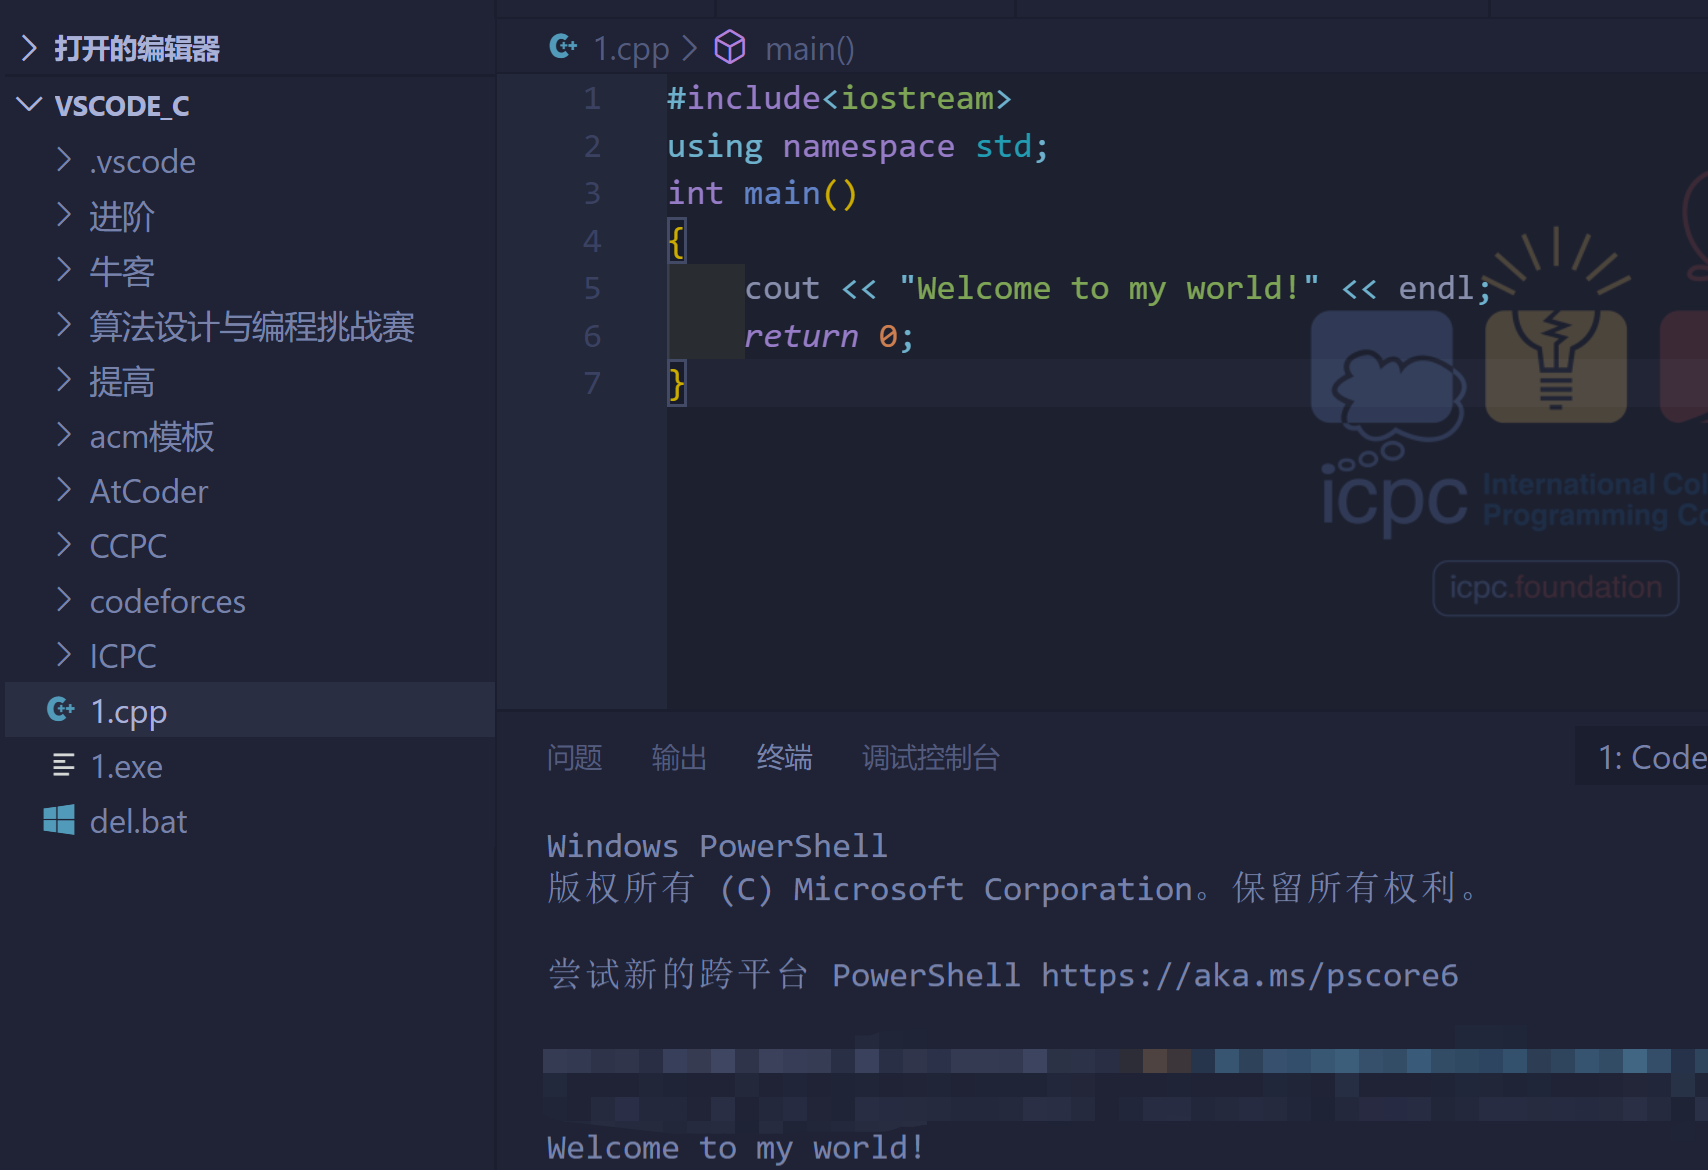Expand the 提高 folder chevron
This screenshot has width=1708, height=1170.
(64, 380)
